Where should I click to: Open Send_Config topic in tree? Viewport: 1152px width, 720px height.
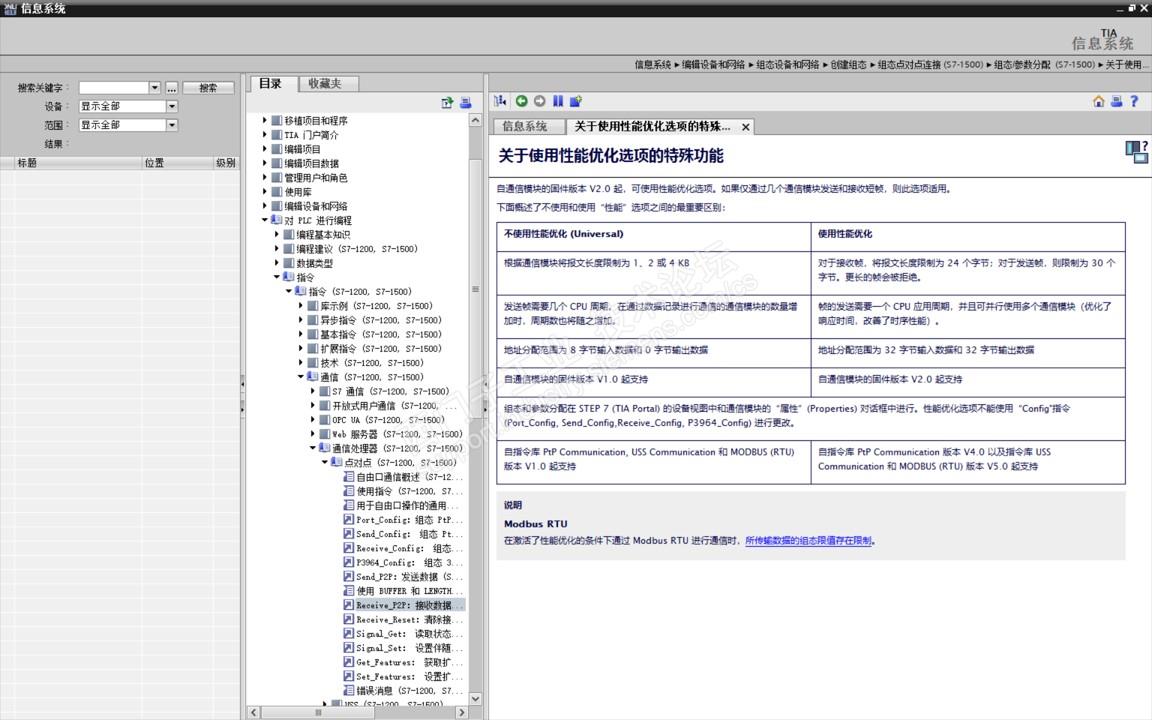pyautogui.click(x=405, y=534)
